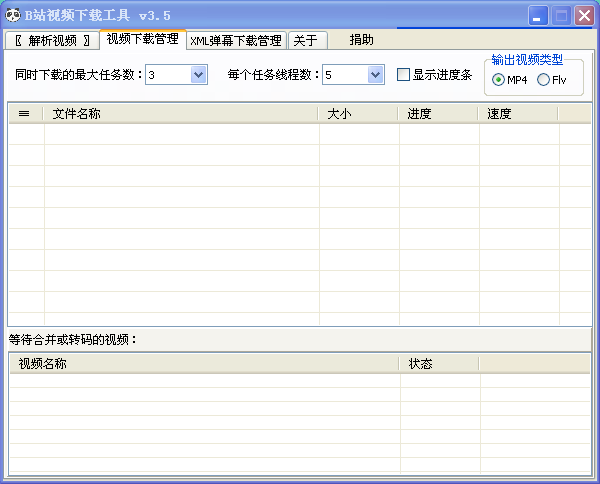This screenshot has height=484, width=600.
Task: Click the disabled maximize button in title bar
Action: pos(561,16)
